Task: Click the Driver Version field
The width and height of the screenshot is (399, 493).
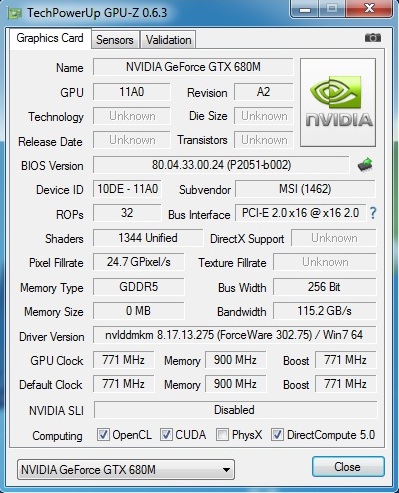Action: click(234, 335)
